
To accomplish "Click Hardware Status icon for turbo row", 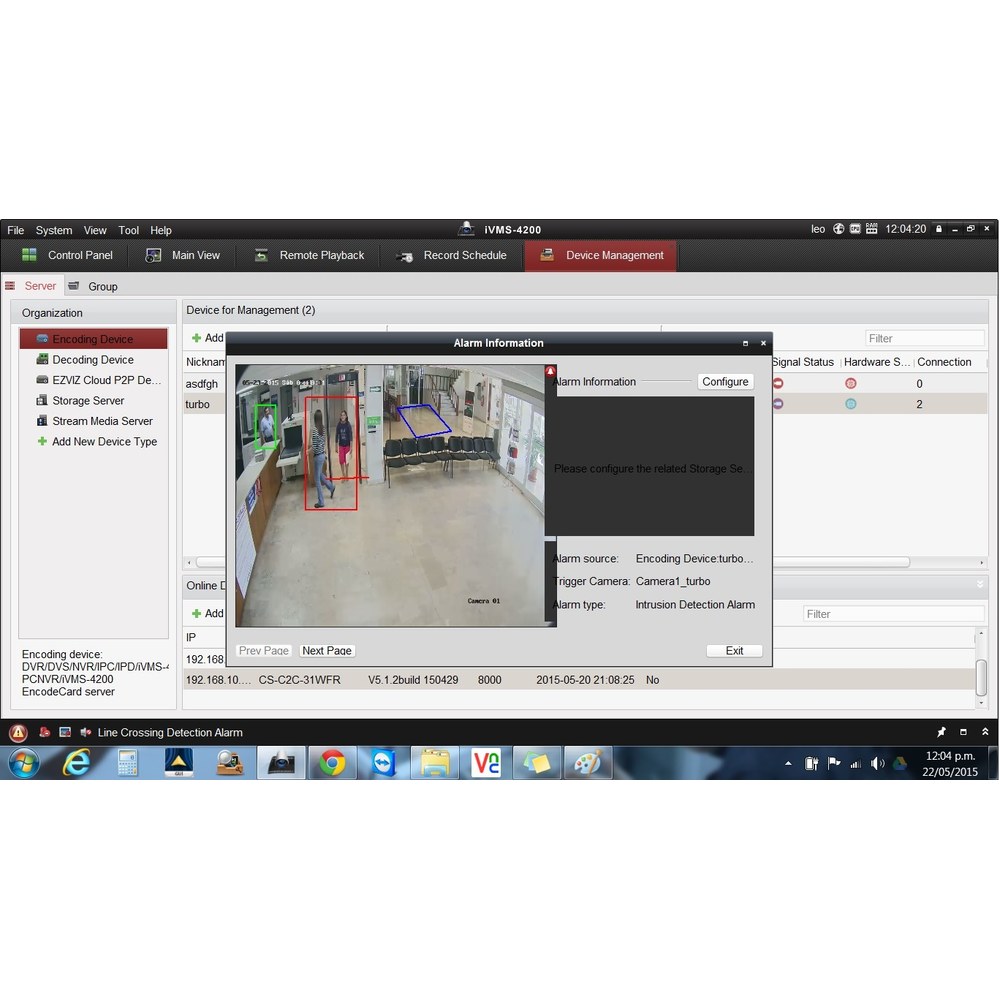I will (850, 404).
